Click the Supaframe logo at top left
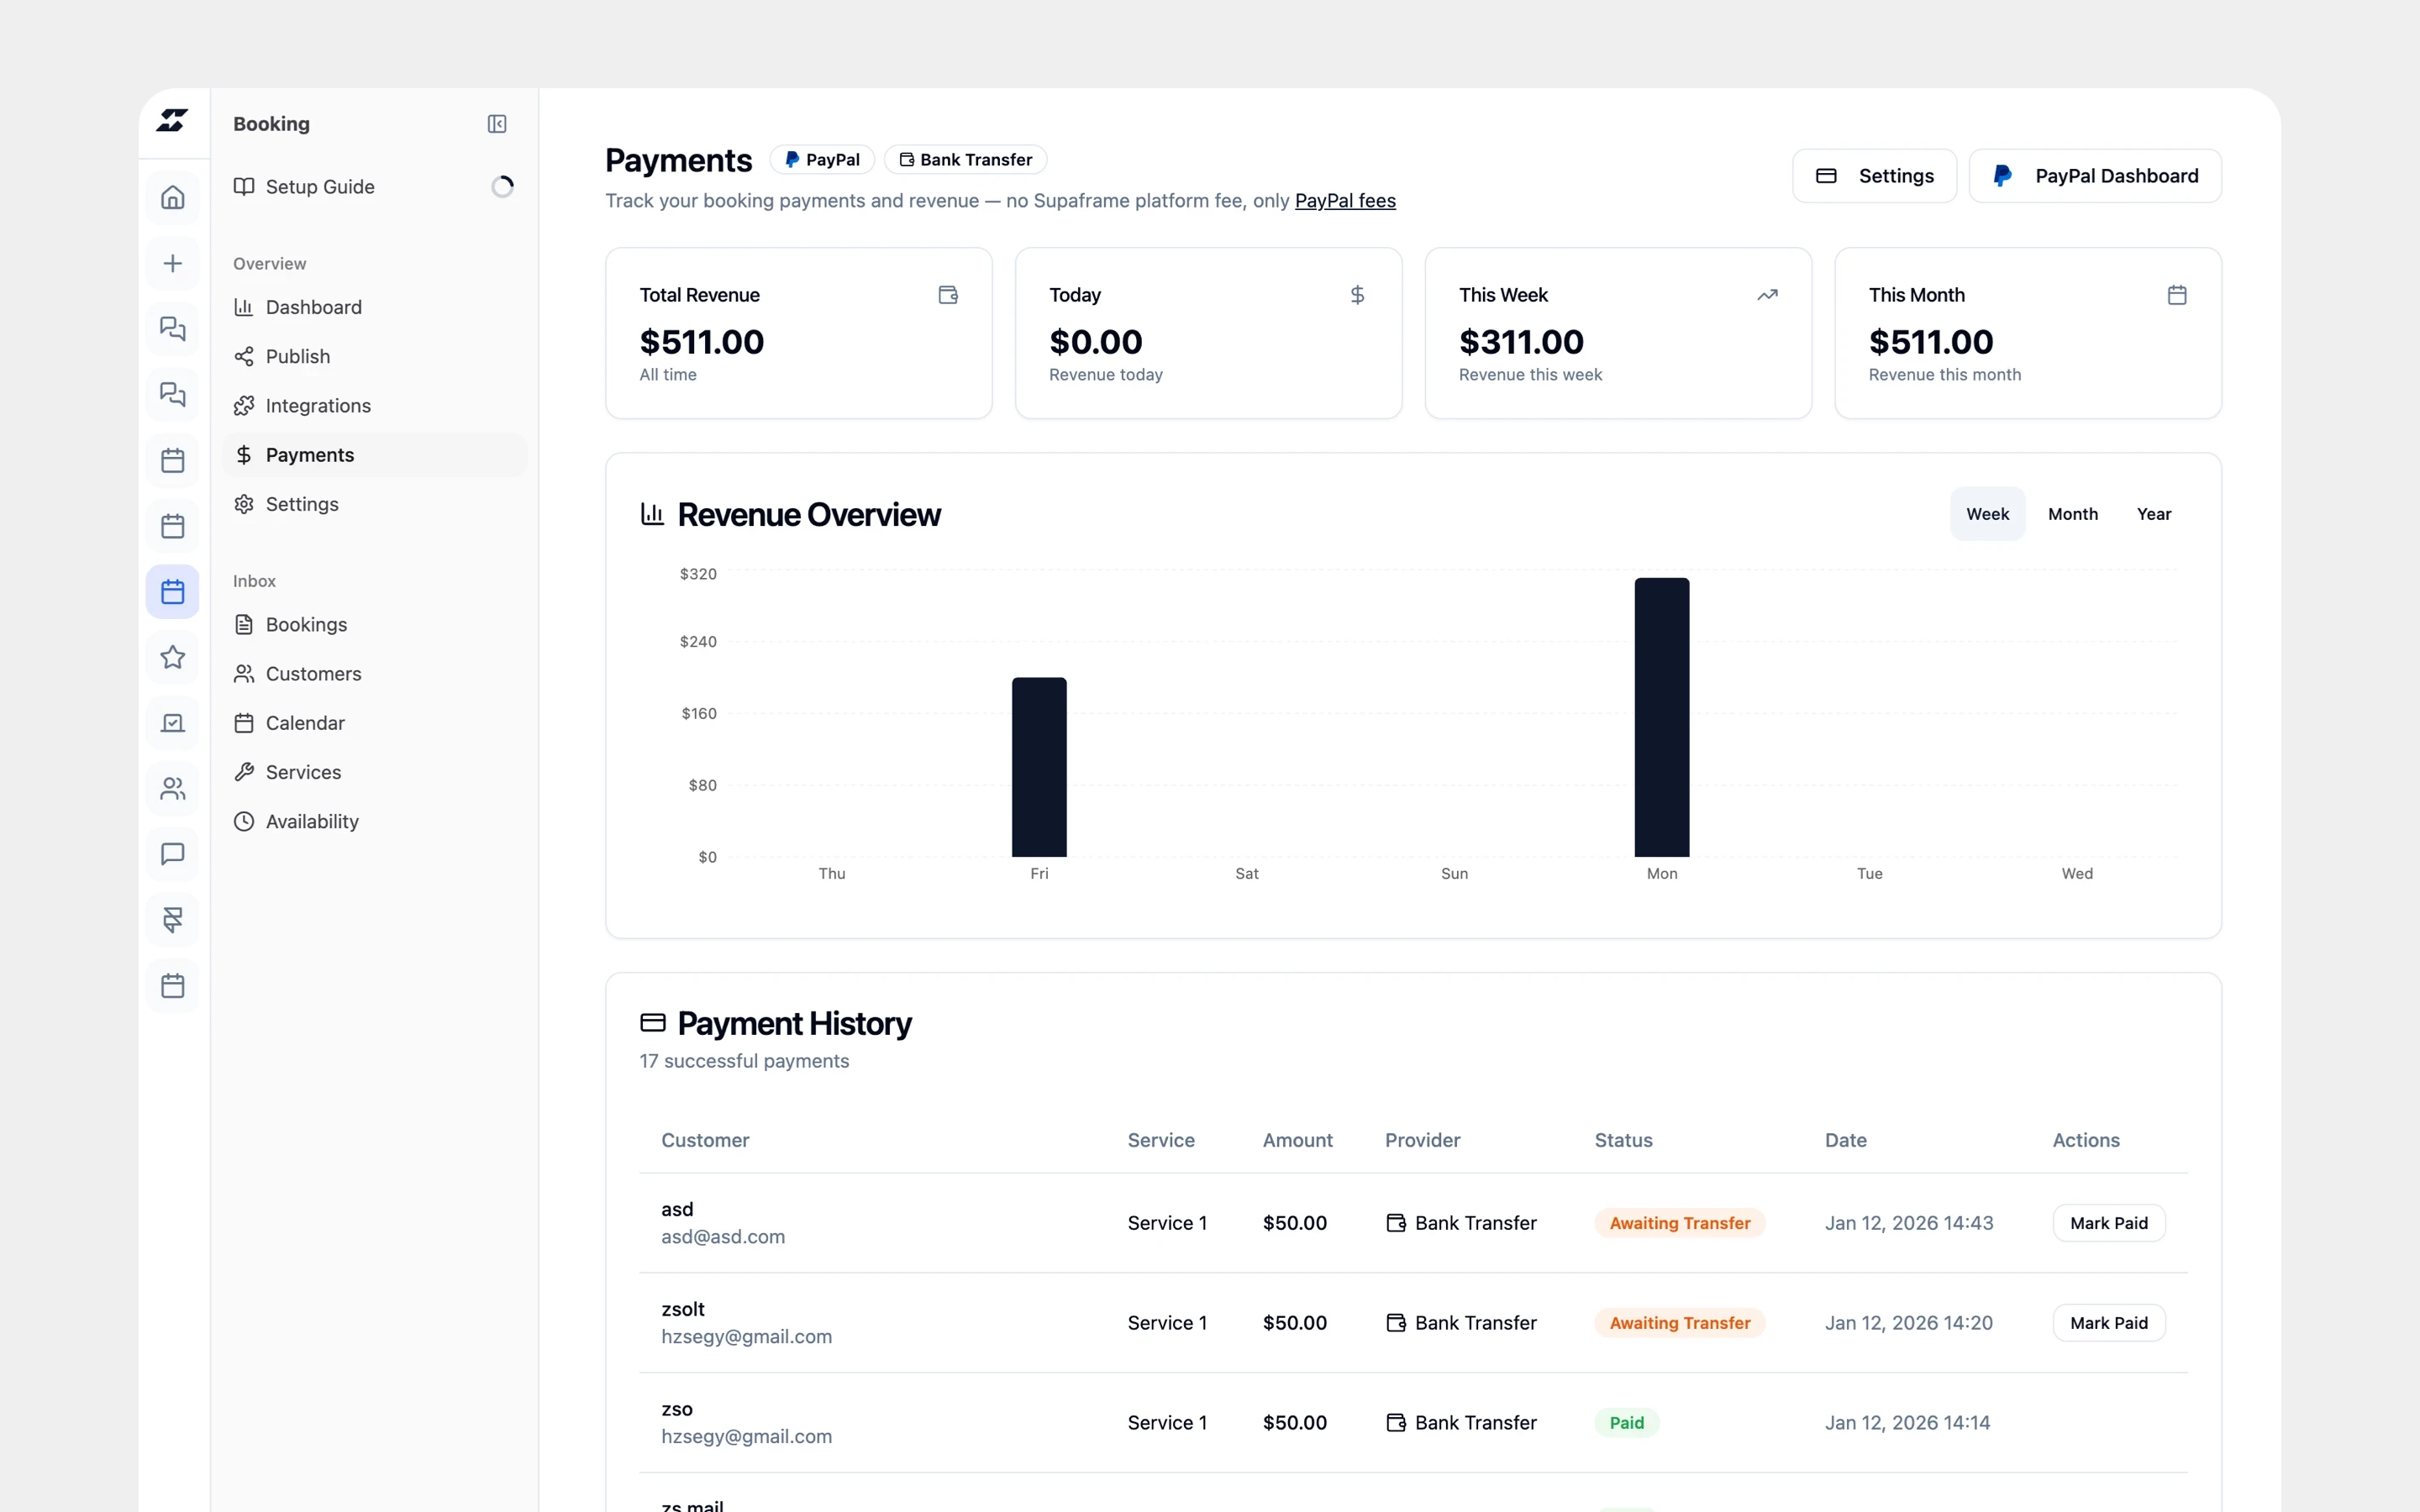This screenshot has width=2420, height=1512. coord(173,121)
